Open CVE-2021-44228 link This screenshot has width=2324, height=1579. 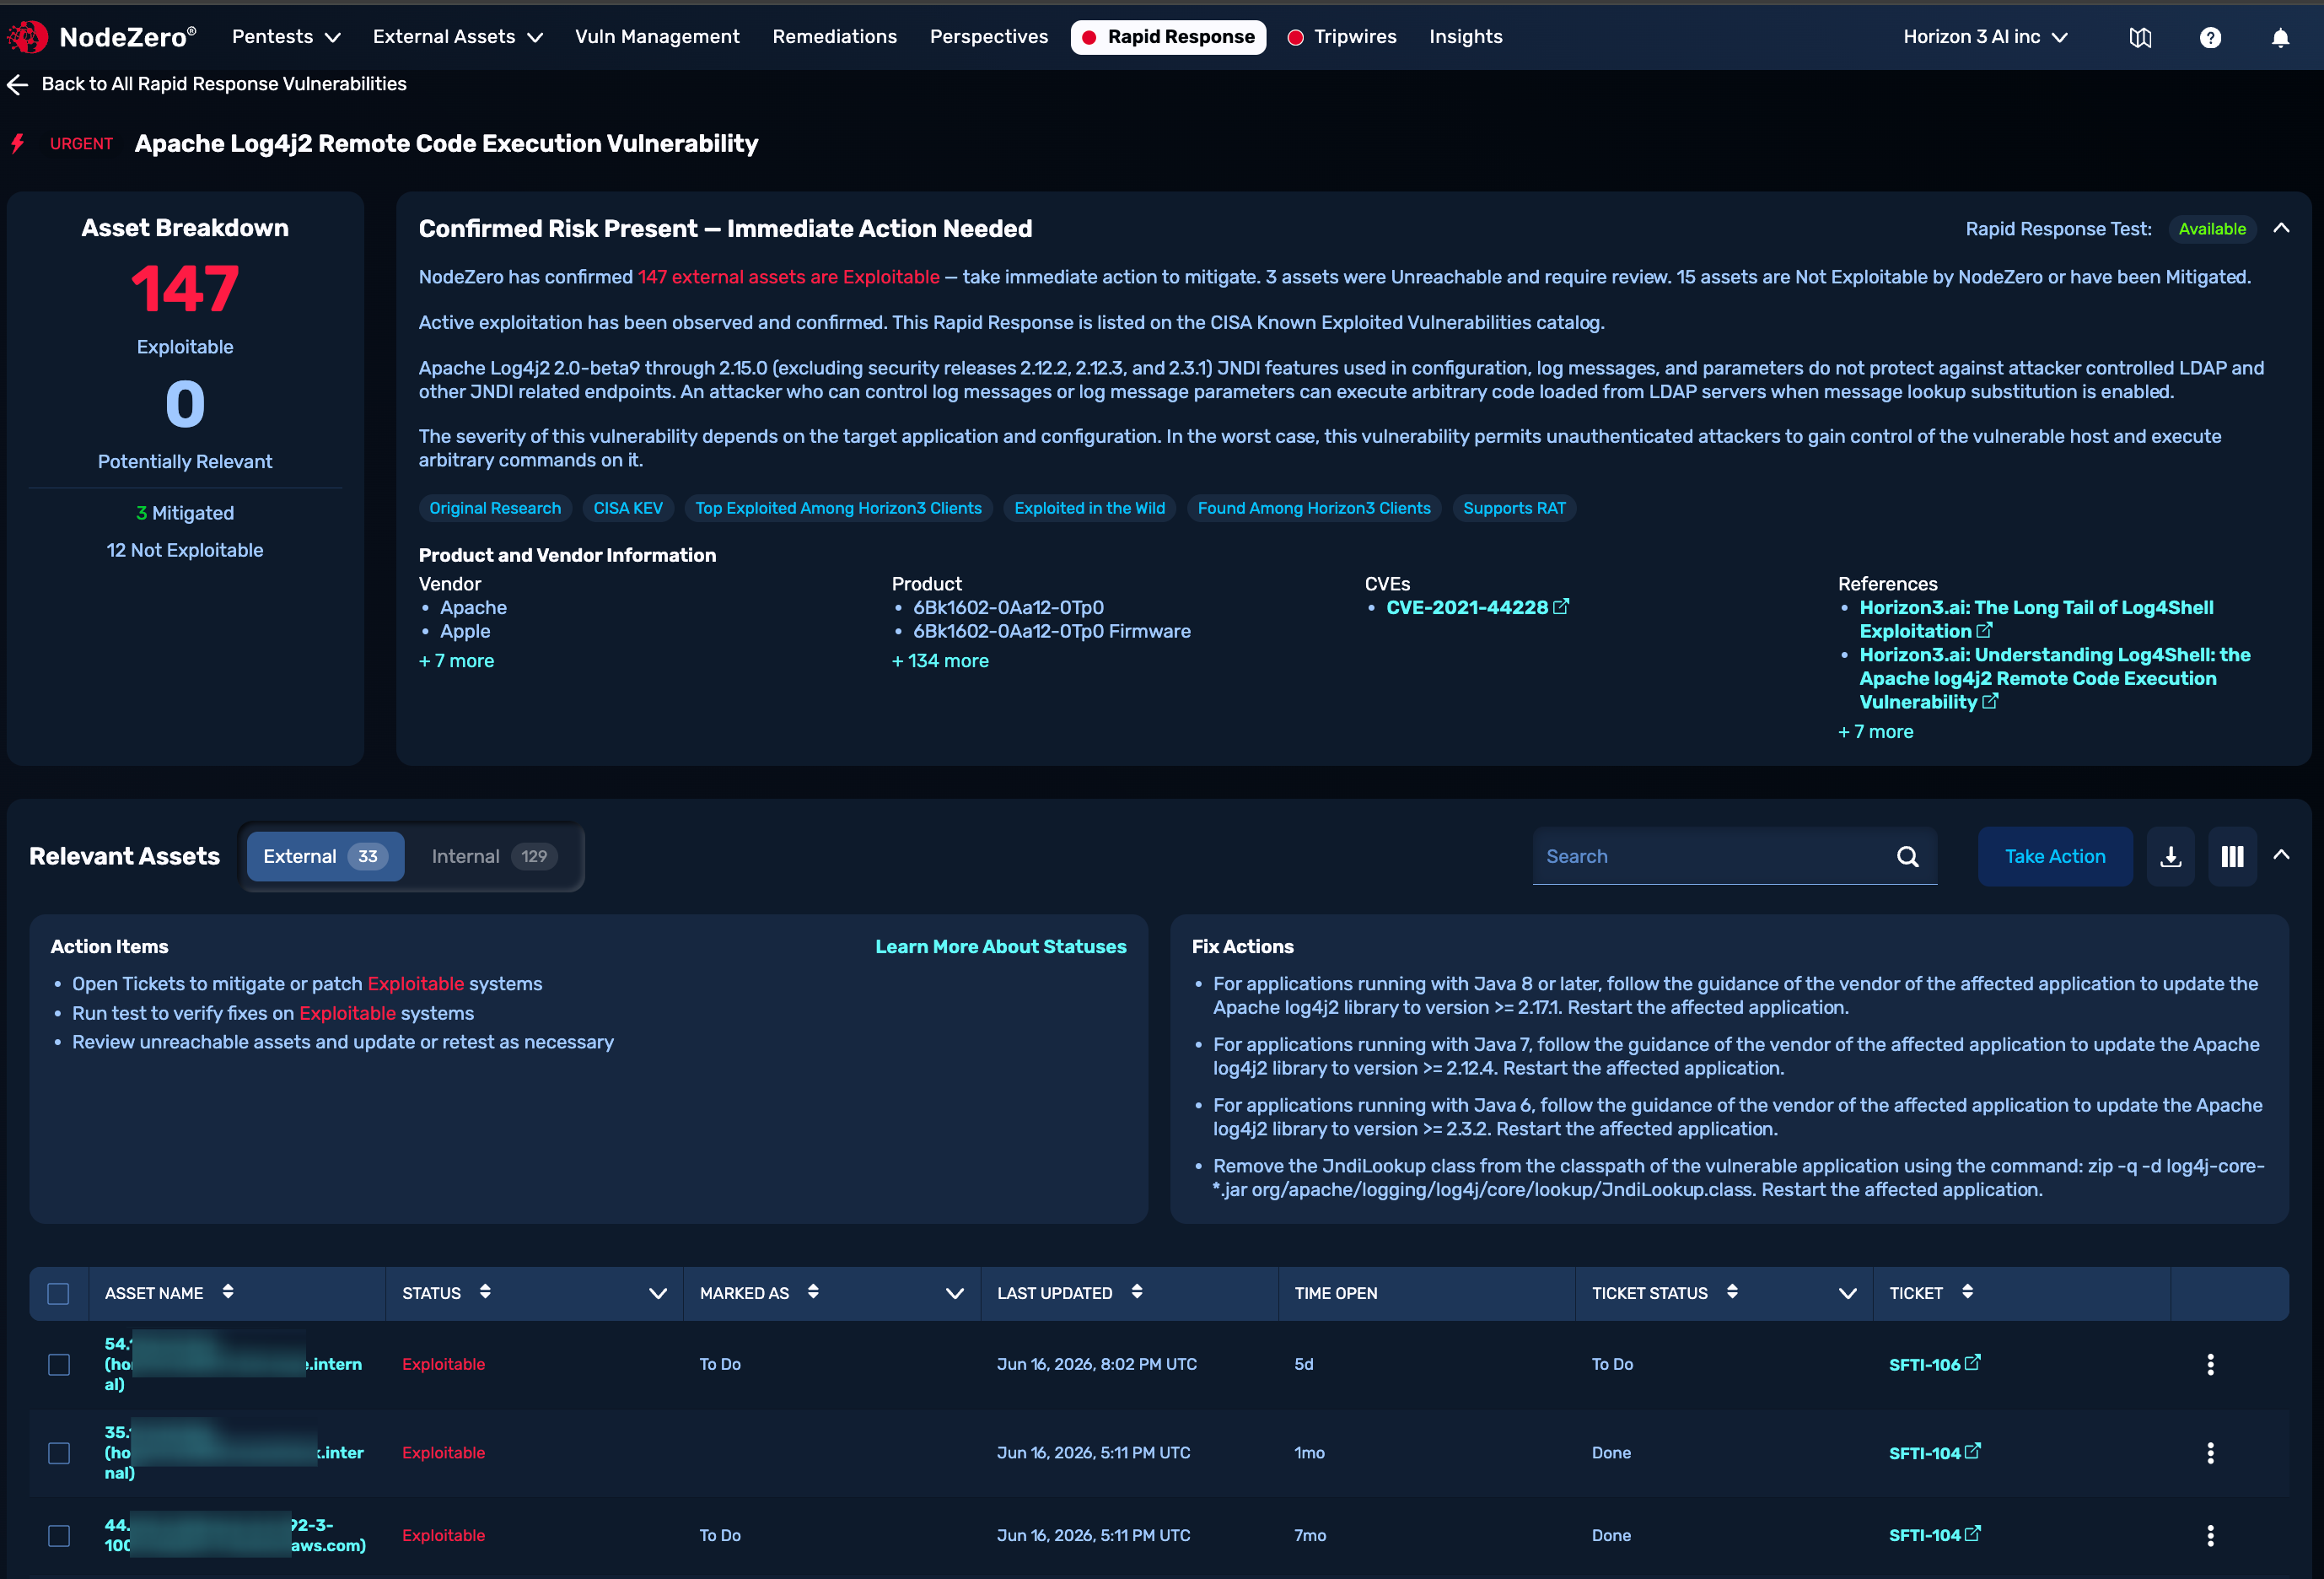1466,607
